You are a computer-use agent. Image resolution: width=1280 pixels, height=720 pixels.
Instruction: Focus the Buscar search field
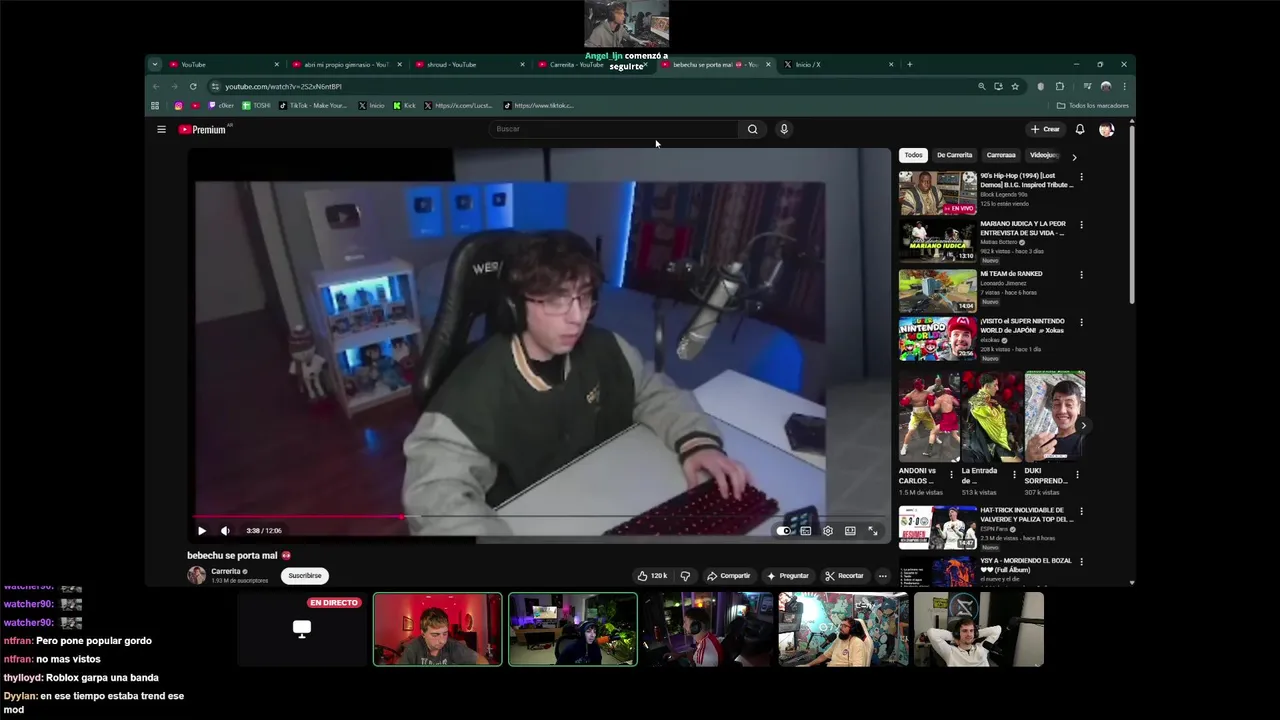click(614, 129)
